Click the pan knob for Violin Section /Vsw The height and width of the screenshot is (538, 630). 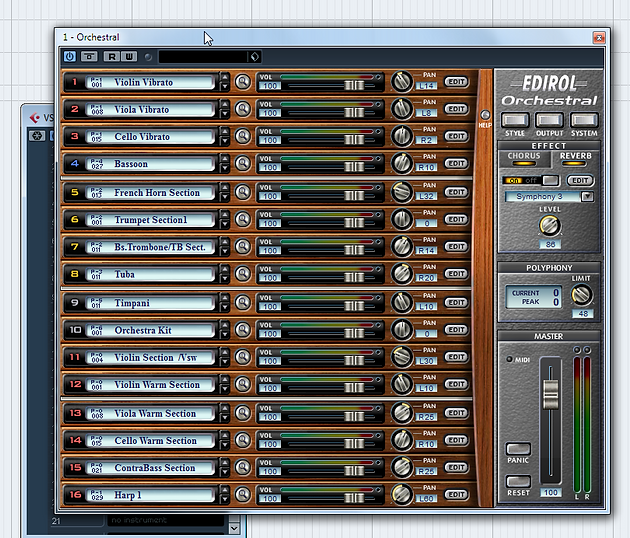402,357
